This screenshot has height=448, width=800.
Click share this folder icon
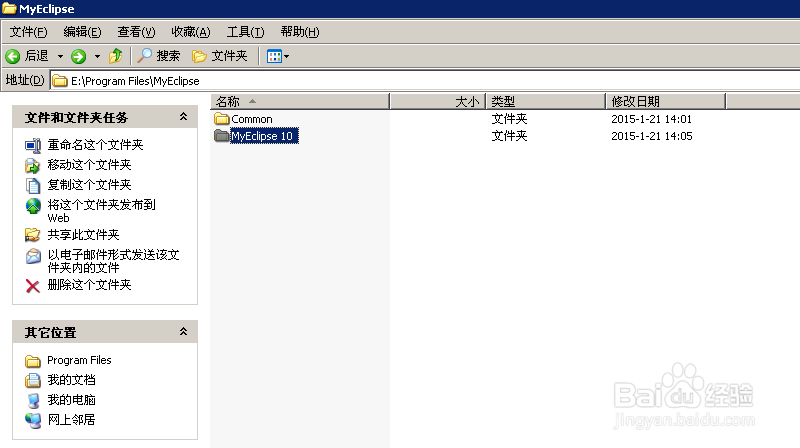33,235
